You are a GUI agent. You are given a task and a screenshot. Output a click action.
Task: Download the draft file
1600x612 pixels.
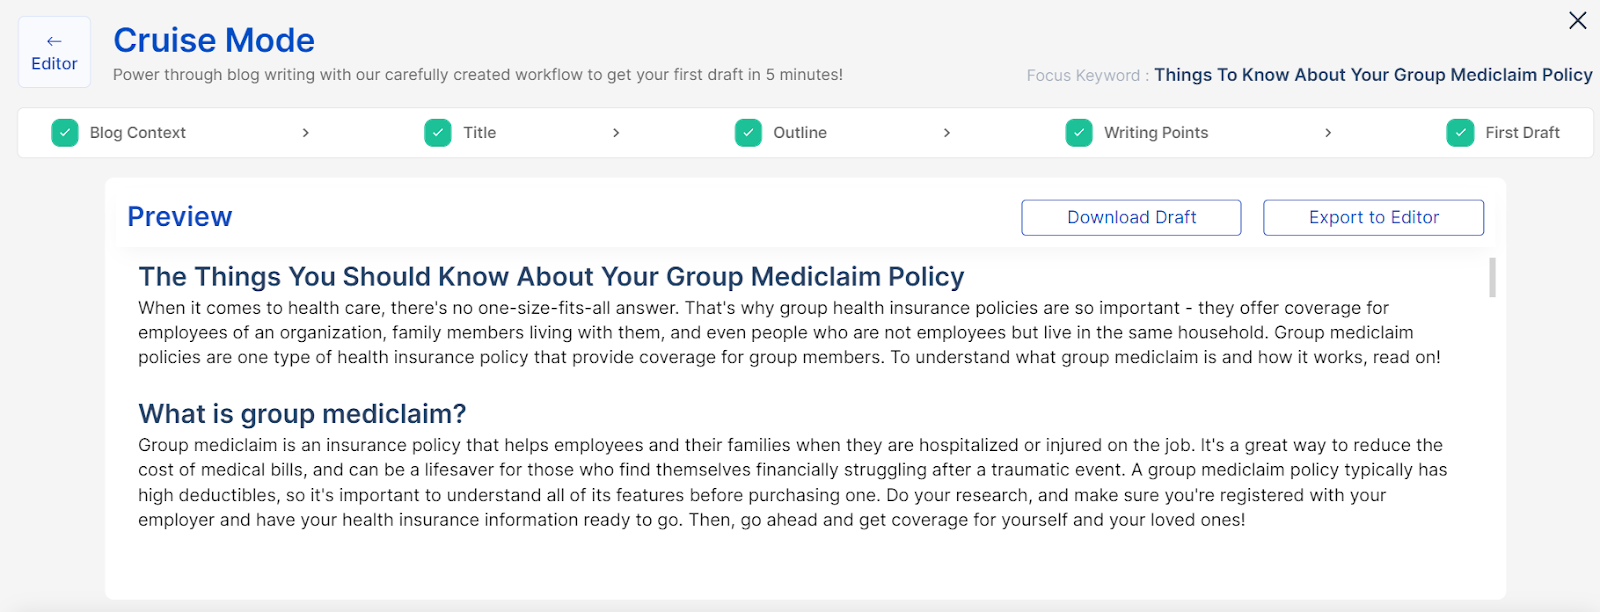tap(1131, 218)
